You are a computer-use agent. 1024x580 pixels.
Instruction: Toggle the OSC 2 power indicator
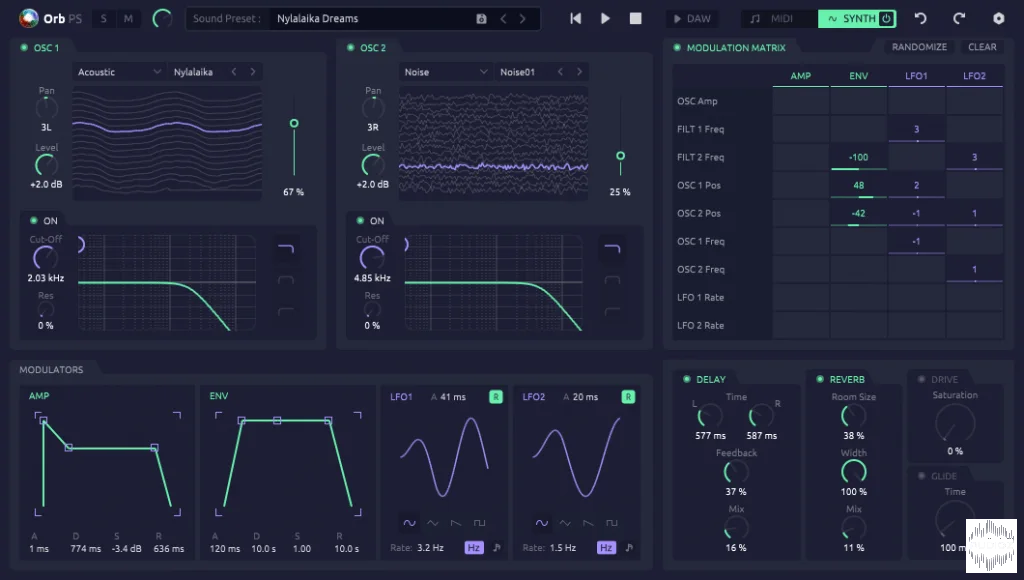351,48
